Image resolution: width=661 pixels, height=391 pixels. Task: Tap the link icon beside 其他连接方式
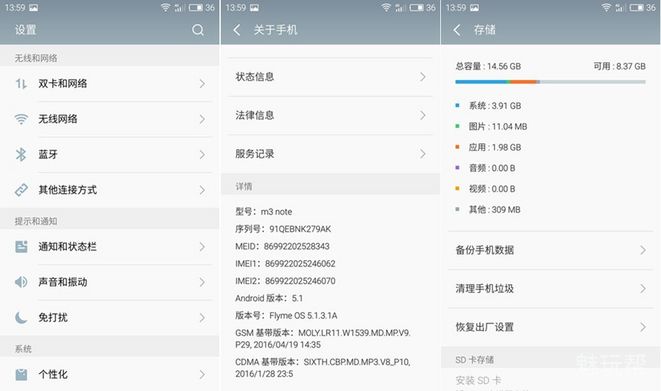(21, 190)
